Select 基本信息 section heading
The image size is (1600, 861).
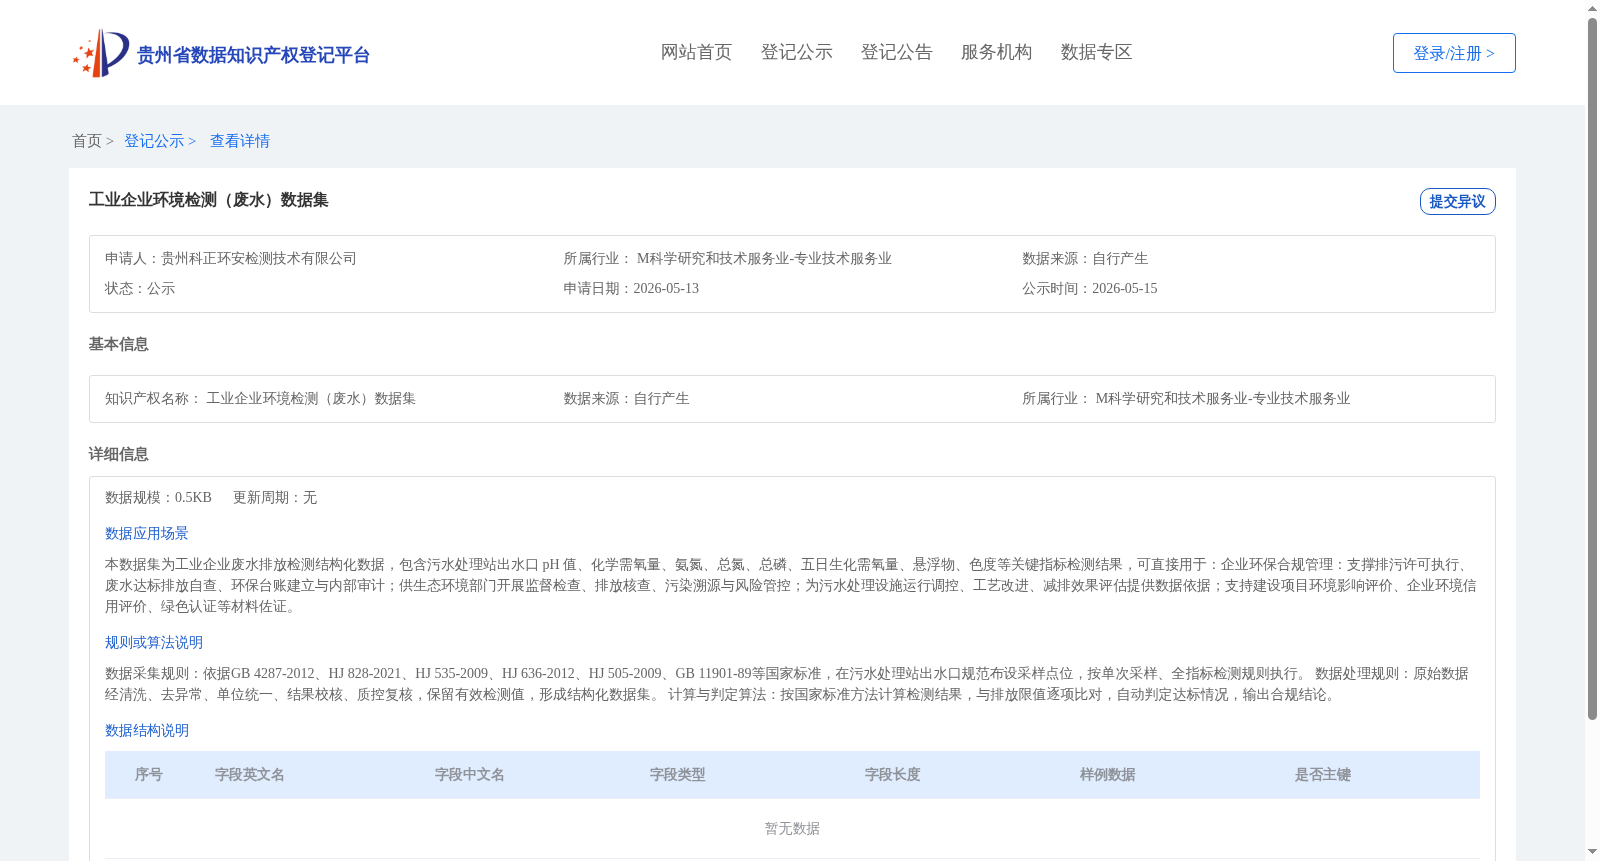[x=118, y=344]
